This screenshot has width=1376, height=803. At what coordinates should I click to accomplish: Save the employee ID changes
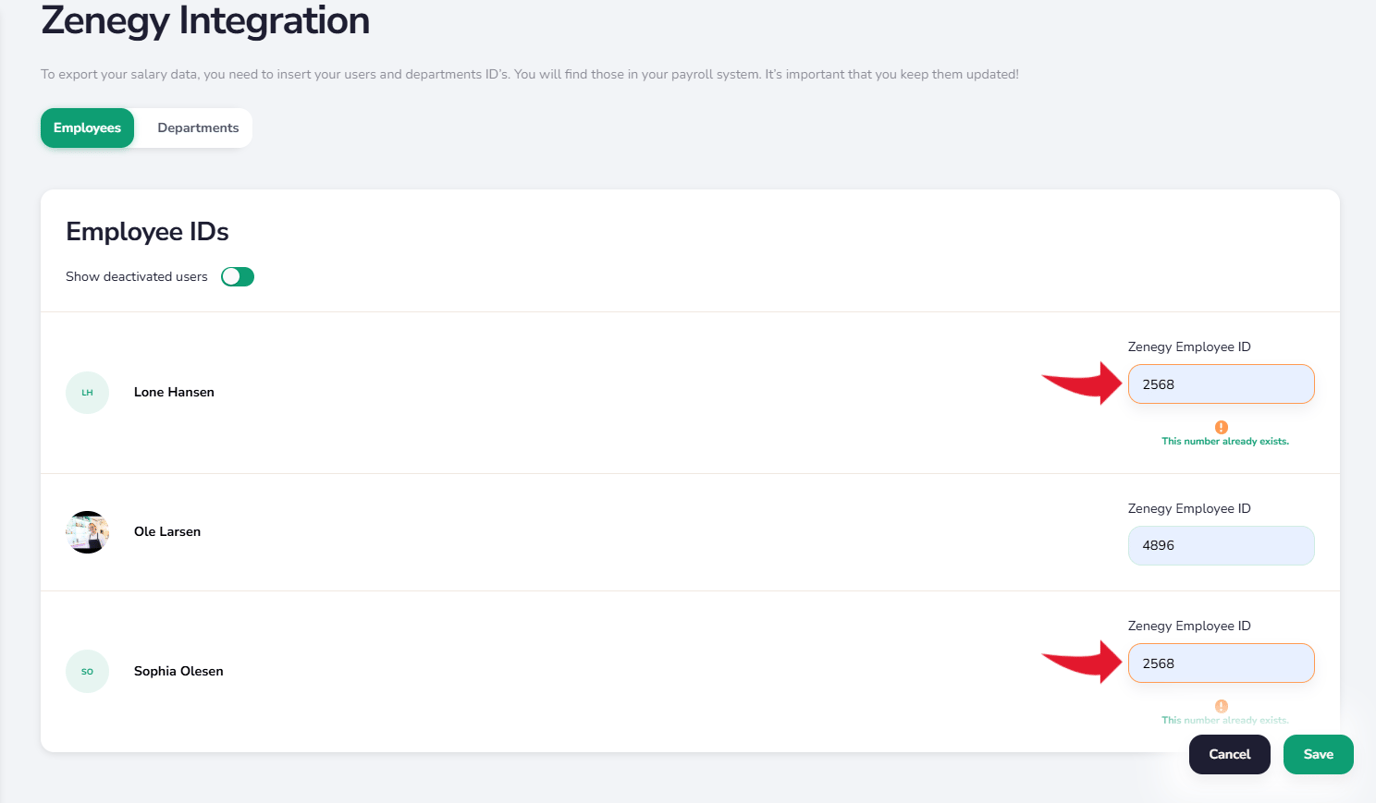(1318, 755)
